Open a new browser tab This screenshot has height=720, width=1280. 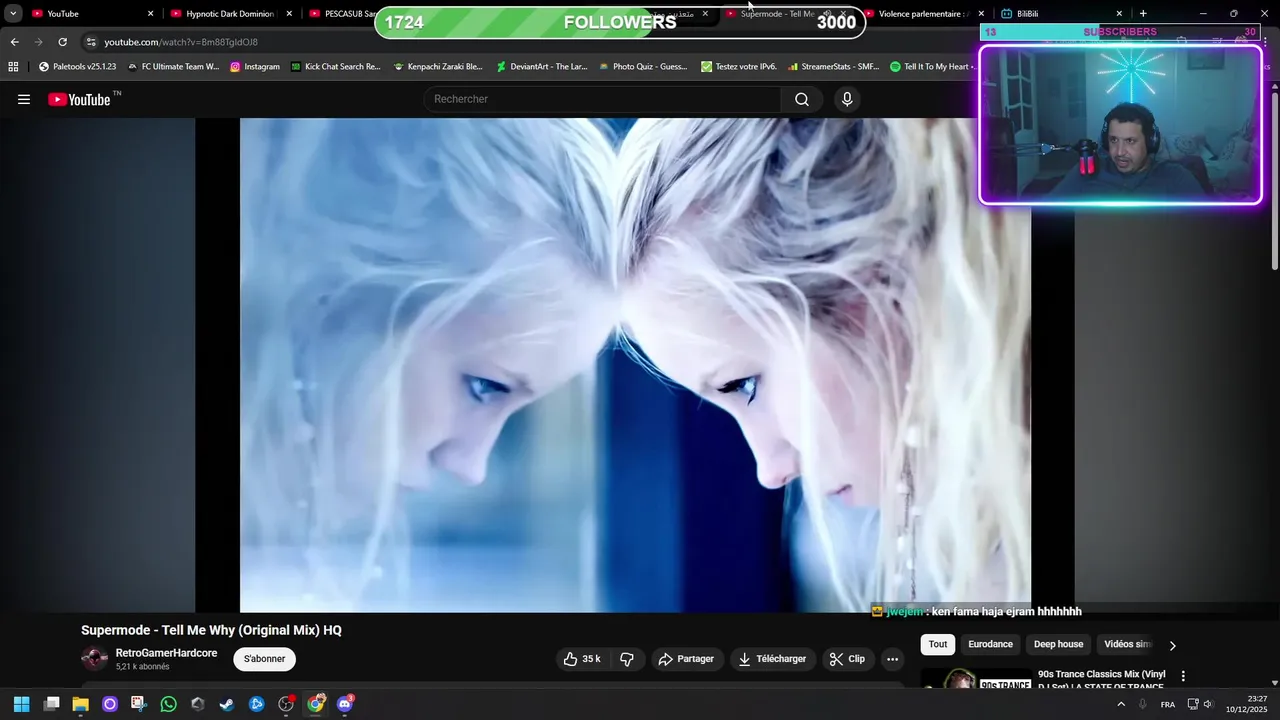(x=1143, y=14)
